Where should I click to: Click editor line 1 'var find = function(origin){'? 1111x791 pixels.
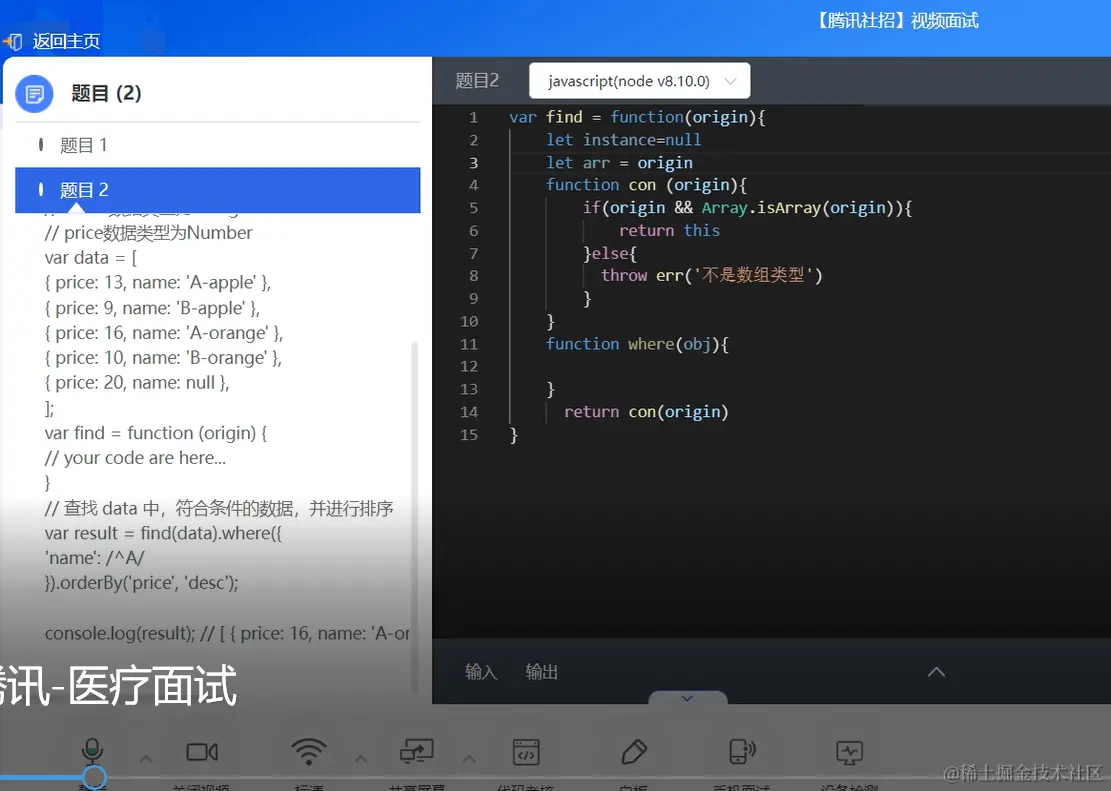coord(637,117)
